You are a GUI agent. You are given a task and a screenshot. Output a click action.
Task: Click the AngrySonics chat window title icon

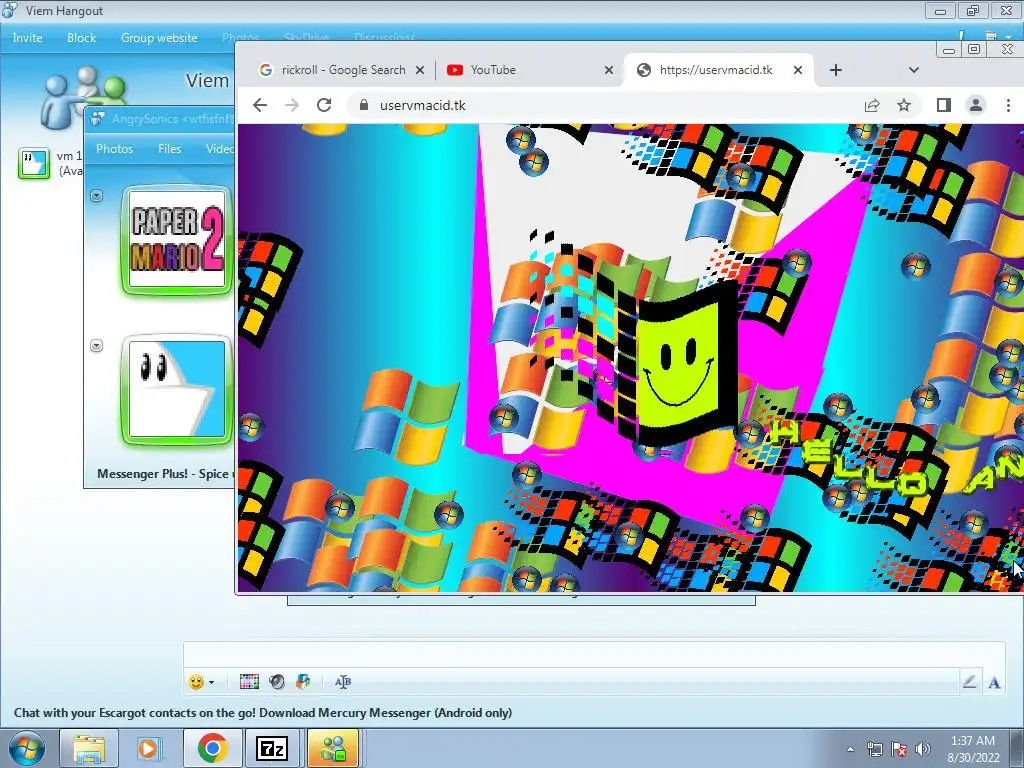click(98, 118)
